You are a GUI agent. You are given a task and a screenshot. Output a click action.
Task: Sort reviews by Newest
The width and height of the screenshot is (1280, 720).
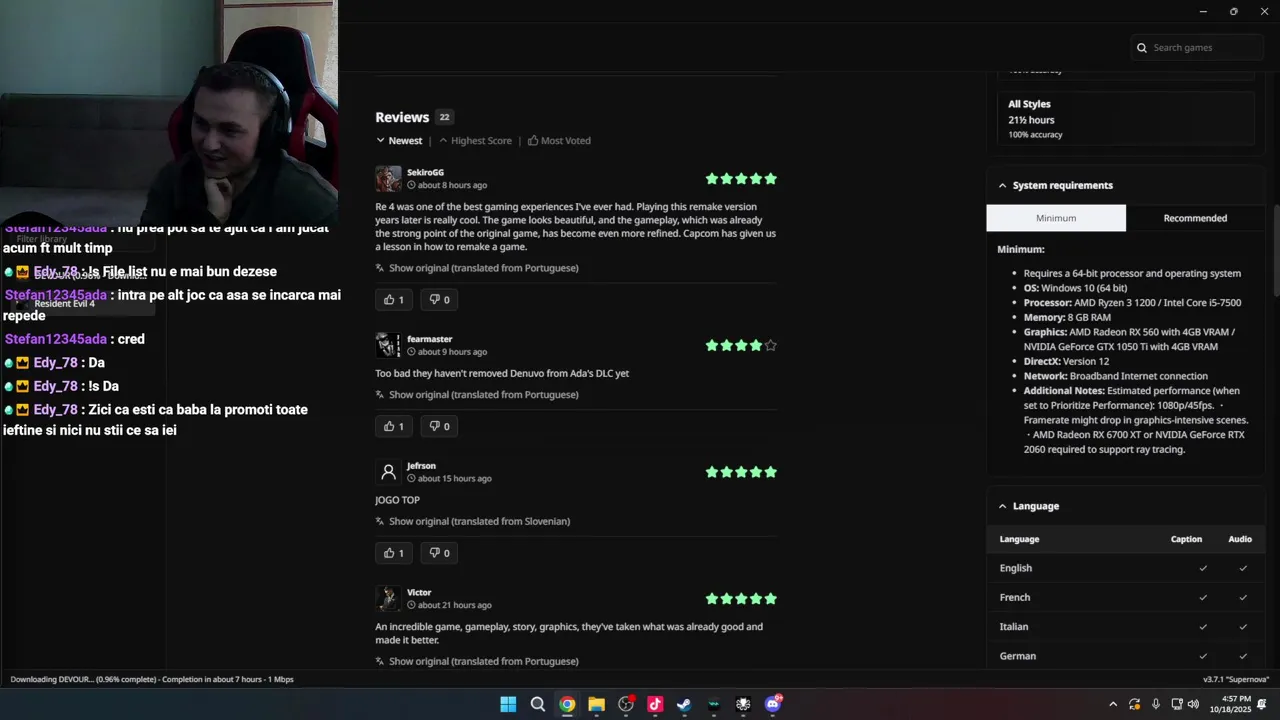pyautogui.click(x=399, y=141)
